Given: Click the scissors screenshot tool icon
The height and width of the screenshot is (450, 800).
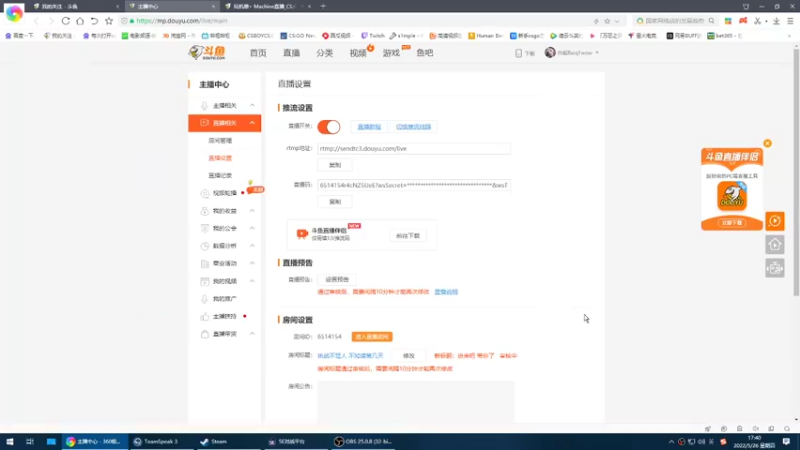Looking at the screenshot, I should coord(758,21).
